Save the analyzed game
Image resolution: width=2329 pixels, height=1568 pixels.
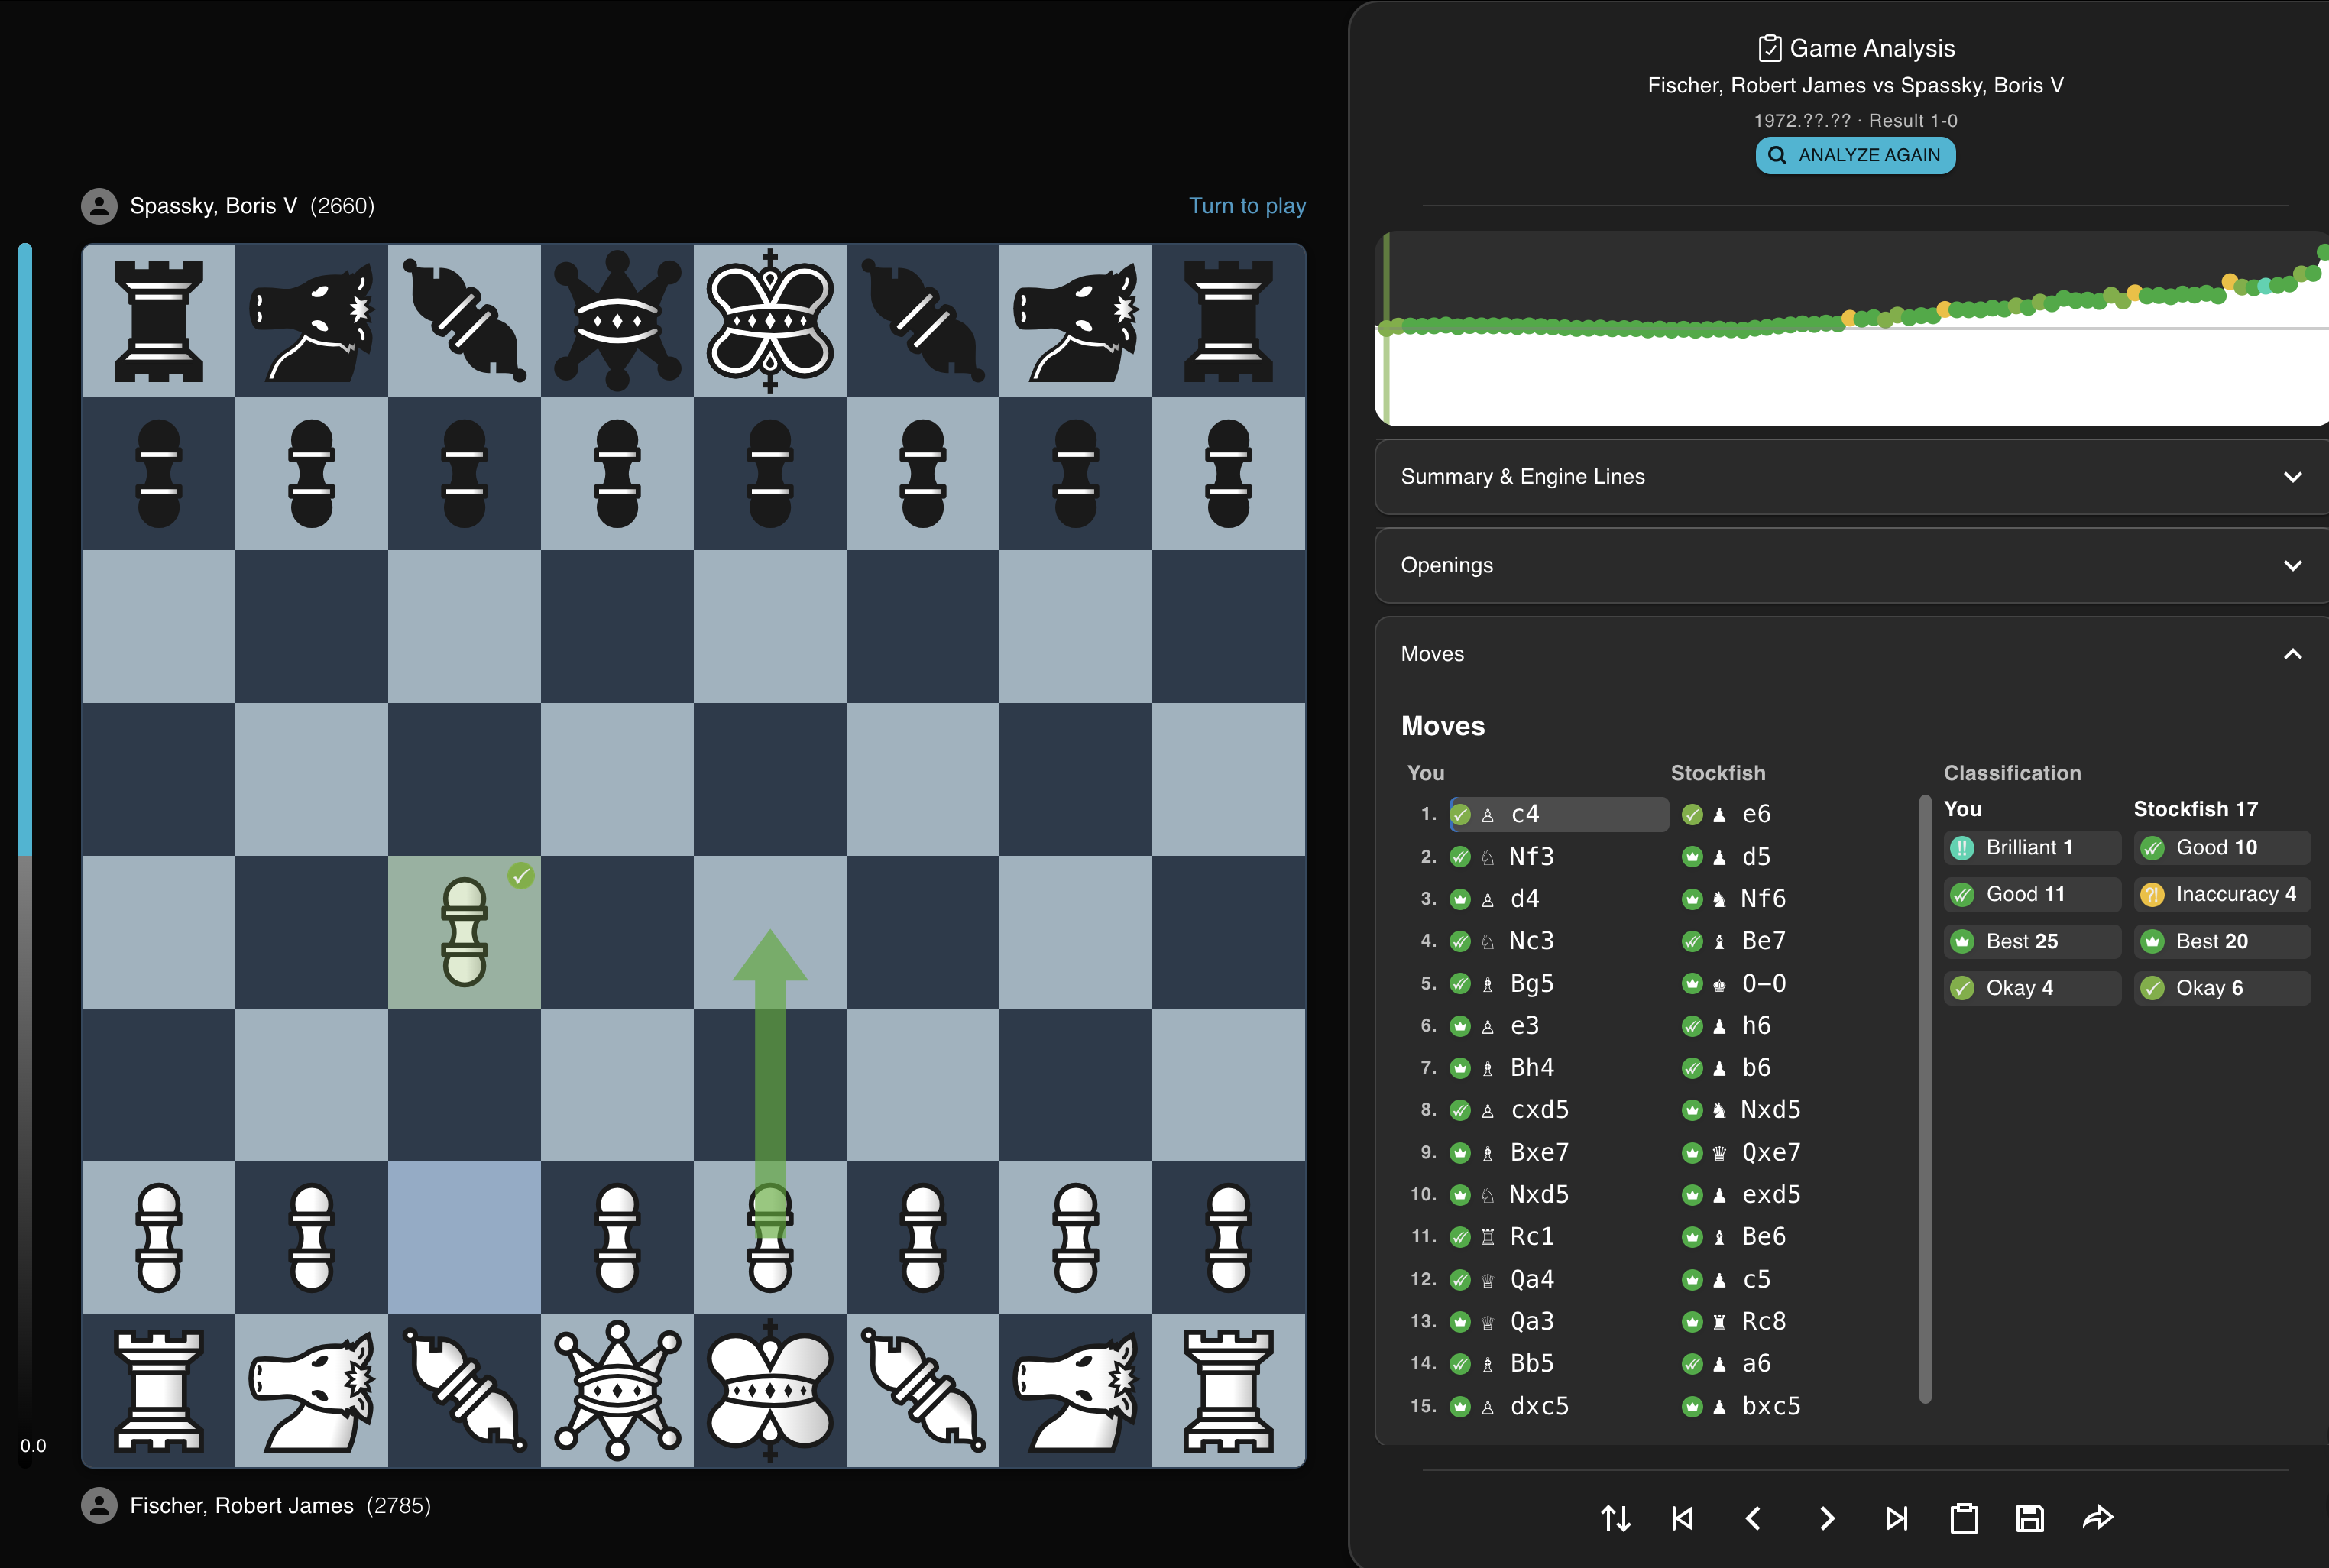pyautogui.click(x=2028, y=1517)
